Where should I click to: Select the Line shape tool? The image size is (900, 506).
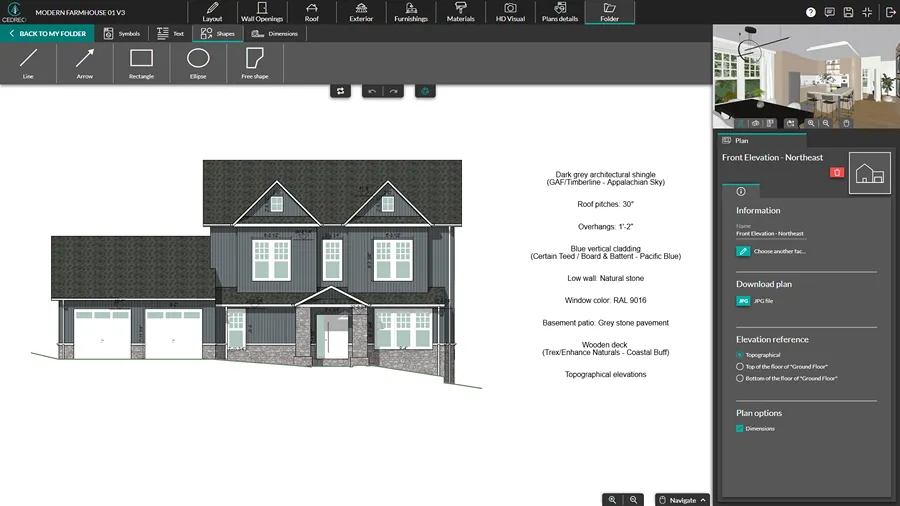click(x=28, y=63)
